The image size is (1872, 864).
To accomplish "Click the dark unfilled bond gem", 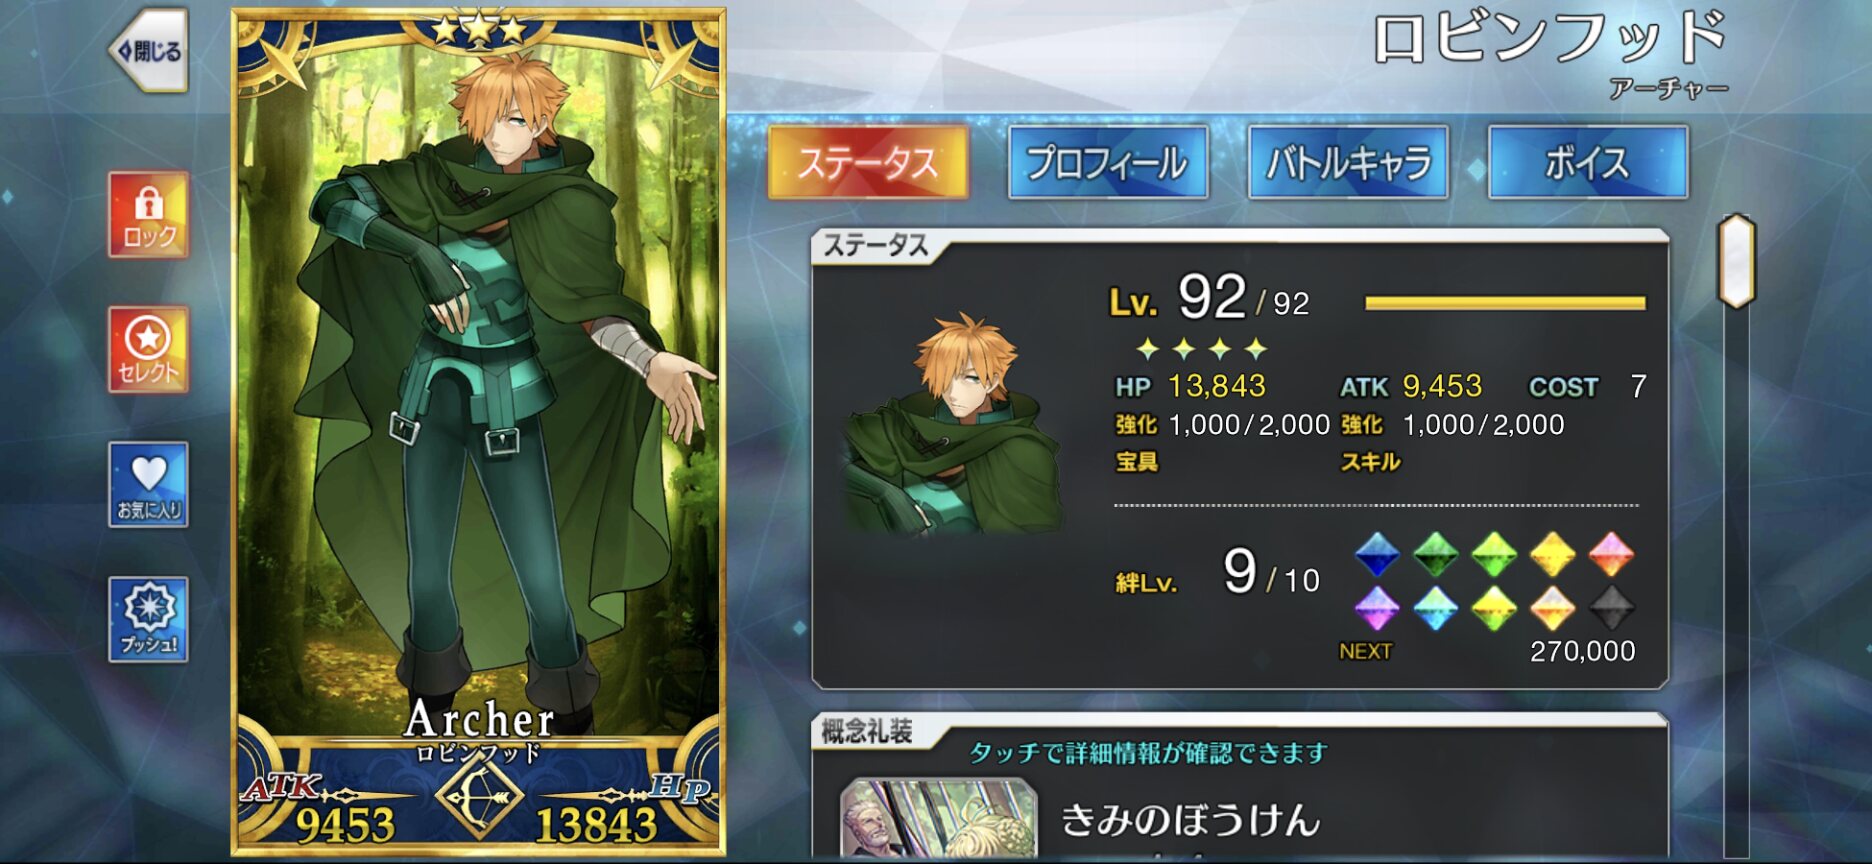I will click(x=1611, y=607).
